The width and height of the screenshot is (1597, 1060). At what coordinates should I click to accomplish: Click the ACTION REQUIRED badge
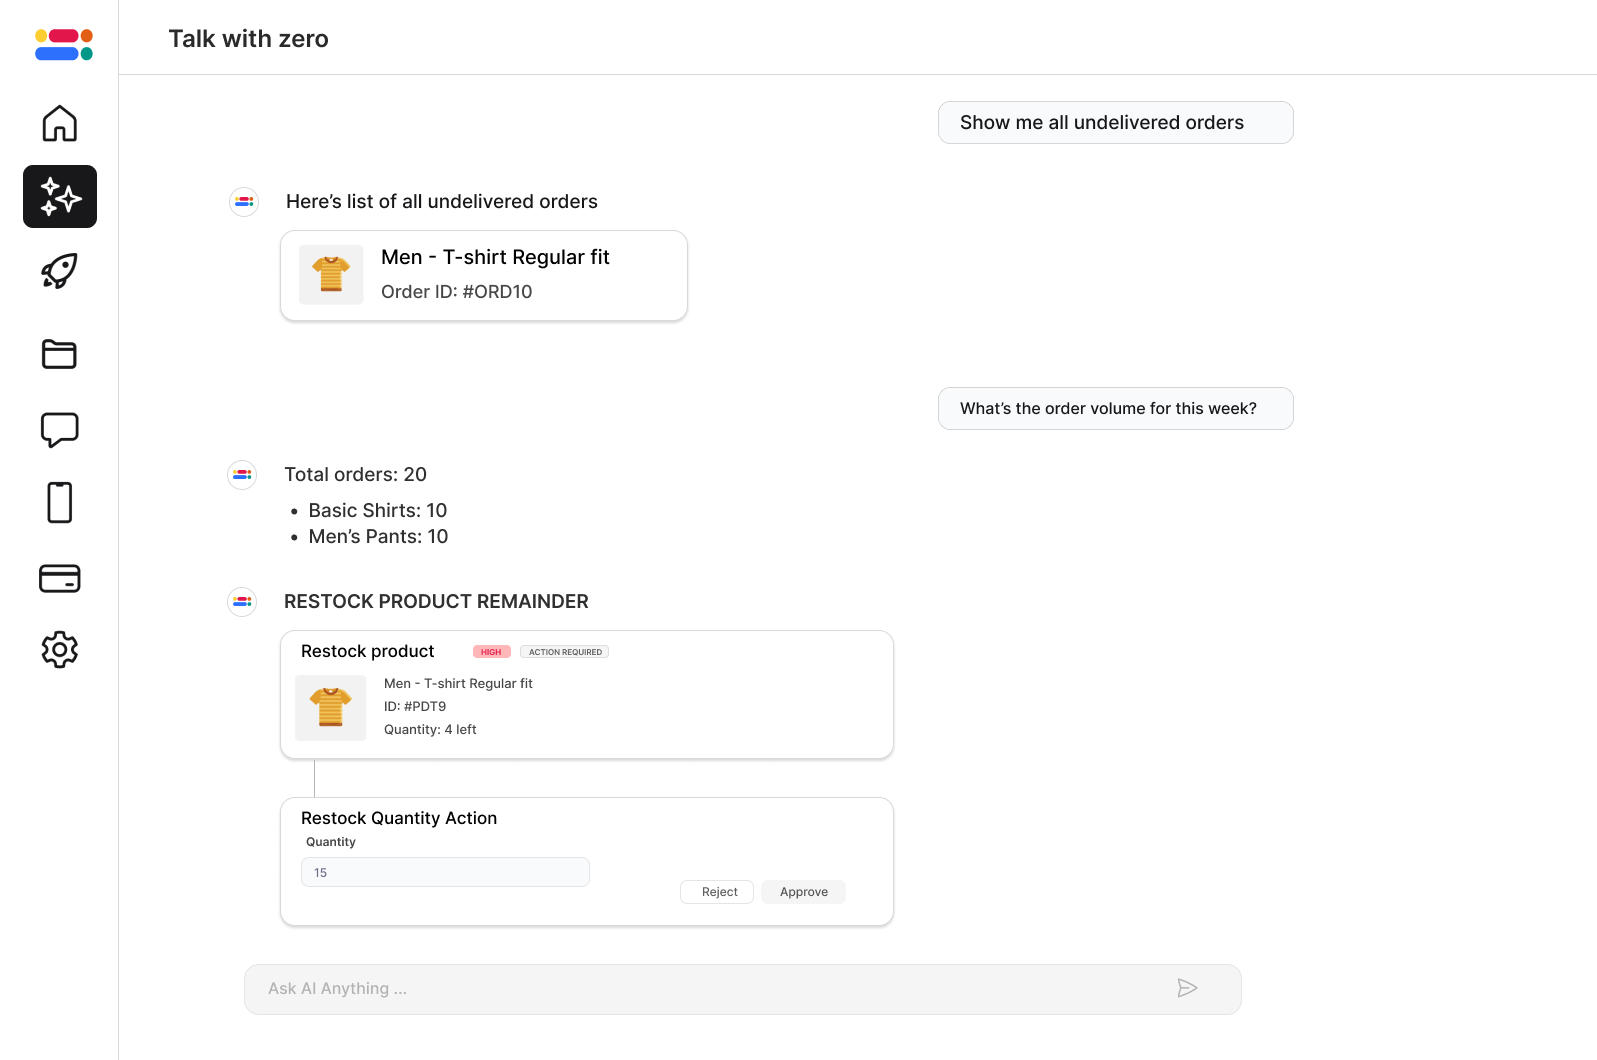coord(565,652)
